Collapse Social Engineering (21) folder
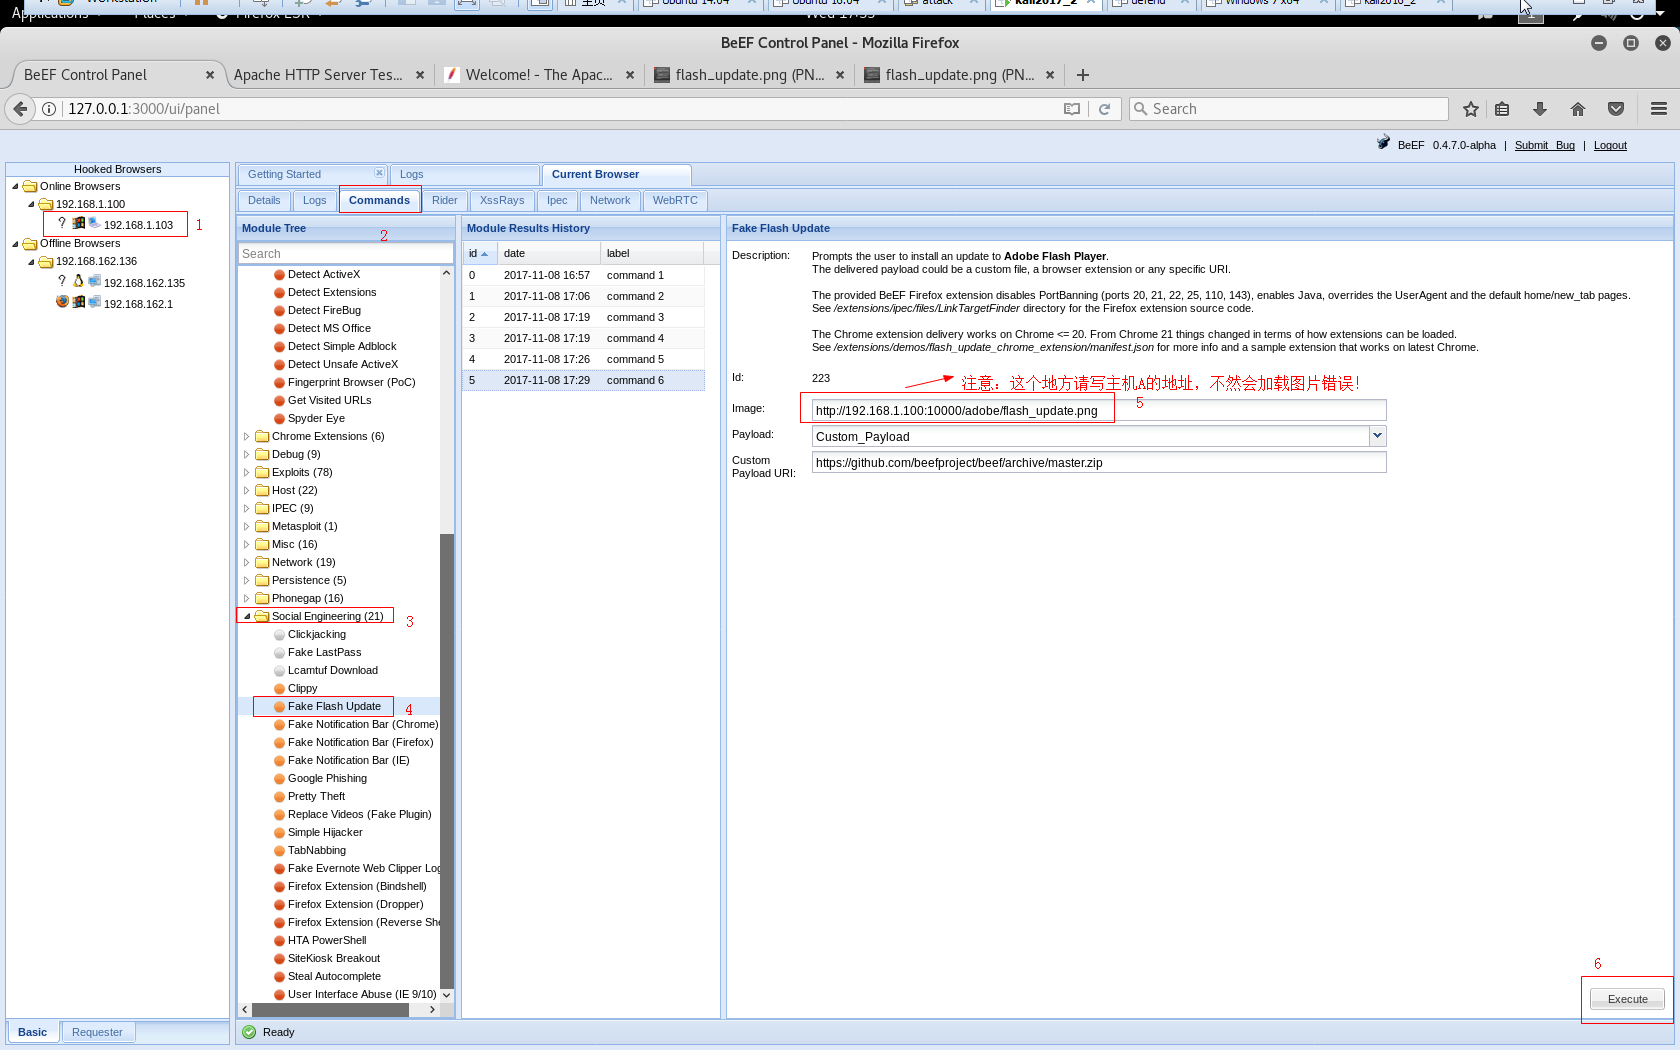The image size is (1680, 1050). coord(247,616)
